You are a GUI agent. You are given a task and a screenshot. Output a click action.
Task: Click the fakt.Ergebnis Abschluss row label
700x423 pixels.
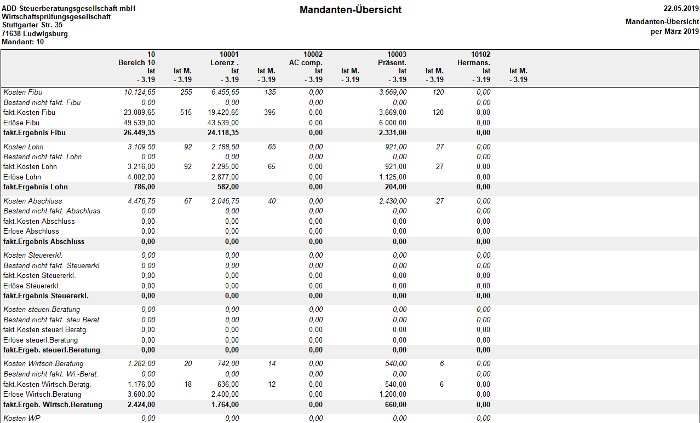point(44,241)
